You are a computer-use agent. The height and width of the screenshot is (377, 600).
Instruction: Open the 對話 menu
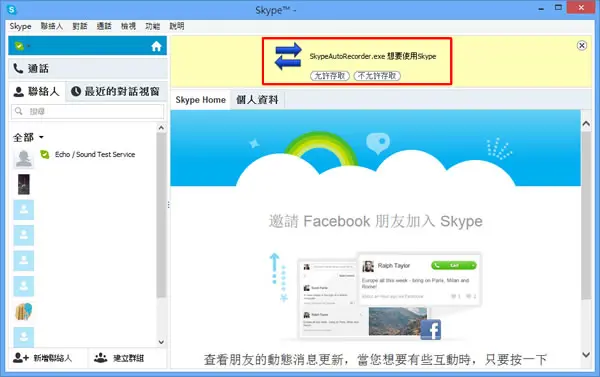click(80, 26)
